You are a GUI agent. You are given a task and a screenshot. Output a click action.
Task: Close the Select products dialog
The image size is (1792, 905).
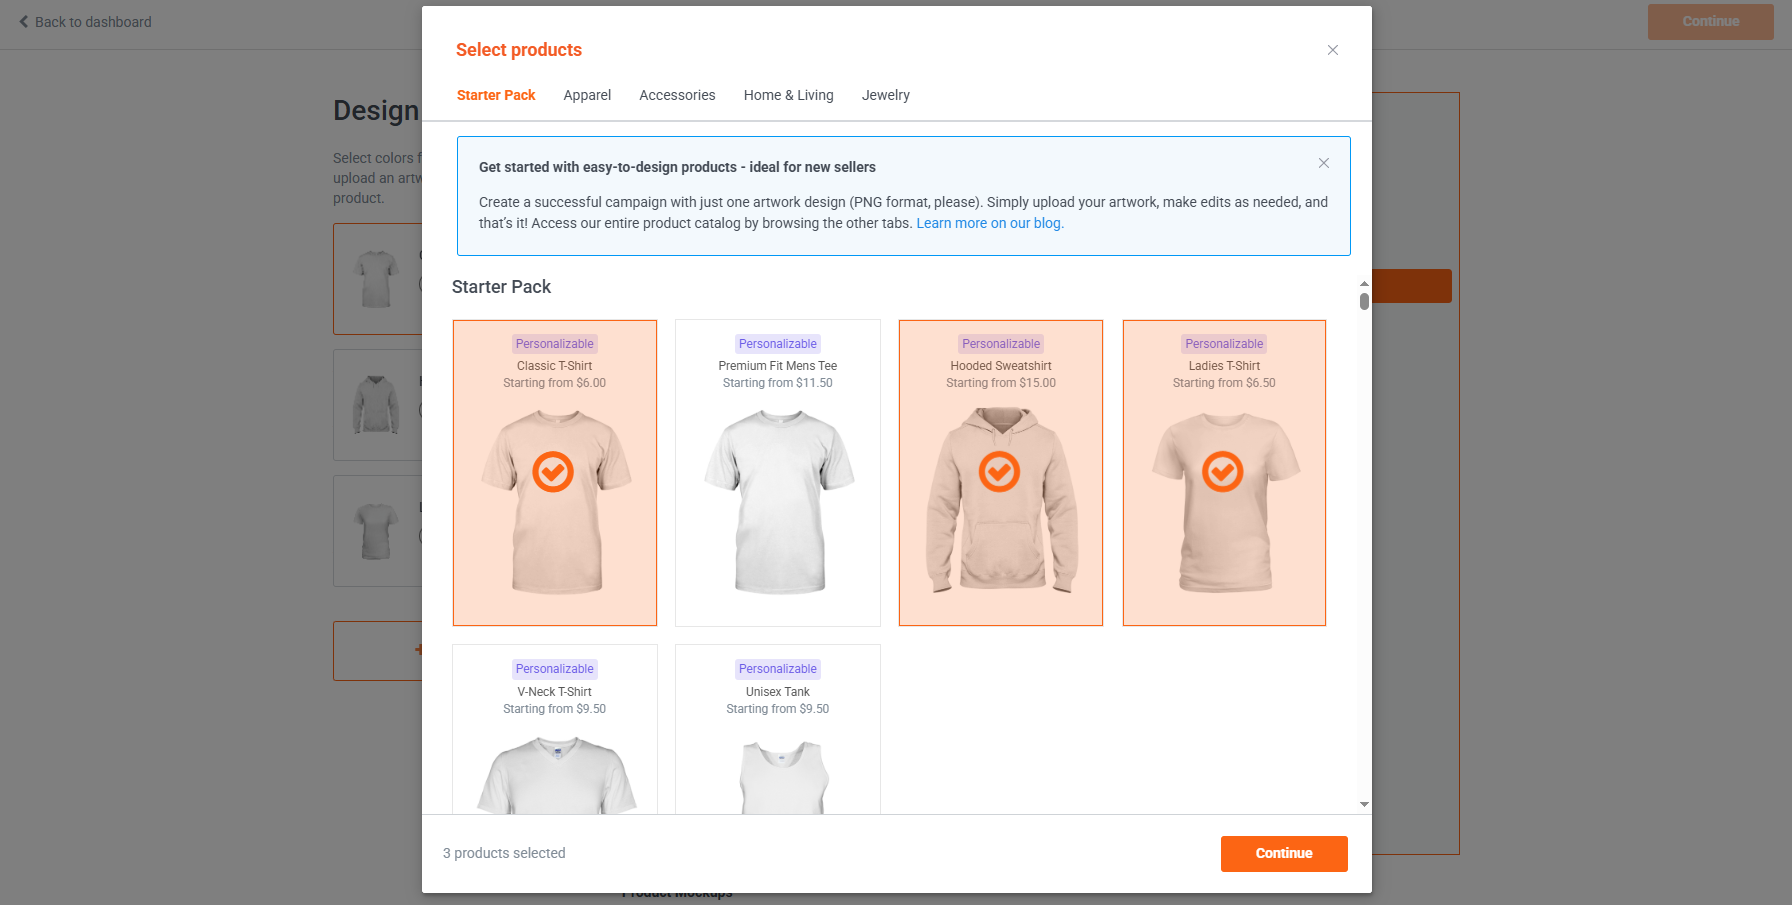click(1332, 50)
